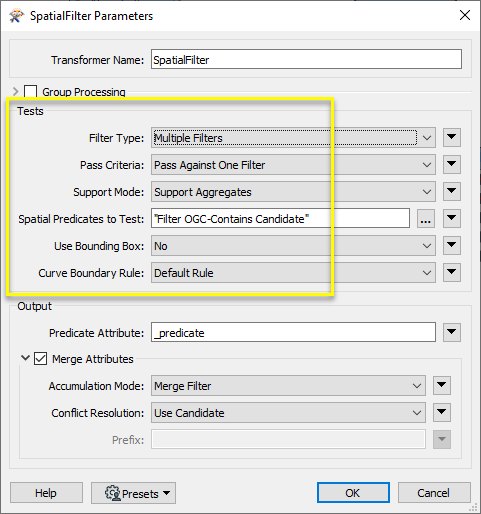Open the Pass Criteria dropdown
This screenshot has width=481, height=514.
tap(293, 165)
